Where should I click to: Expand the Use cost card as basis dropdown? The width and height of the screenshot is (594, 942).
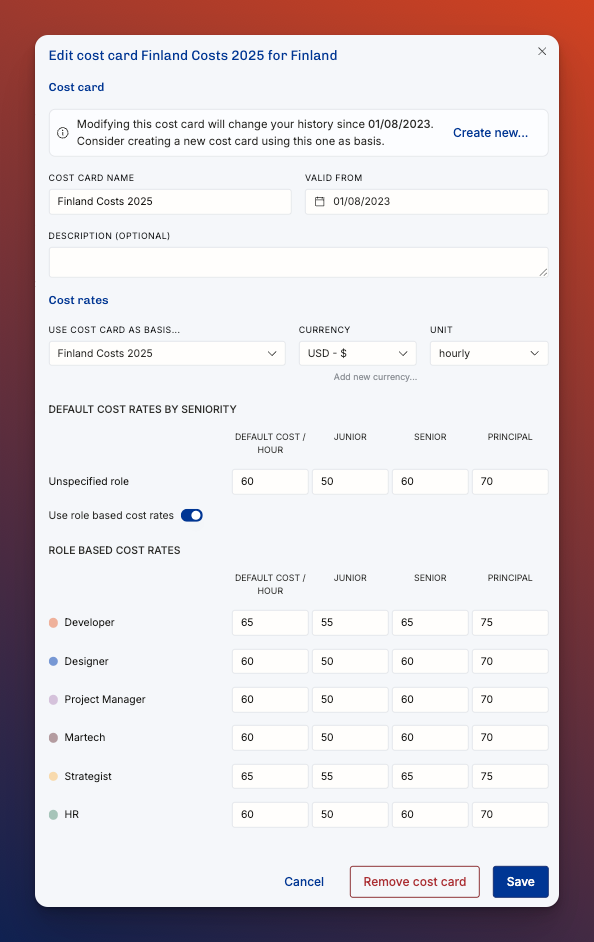(x=167, y=353)
